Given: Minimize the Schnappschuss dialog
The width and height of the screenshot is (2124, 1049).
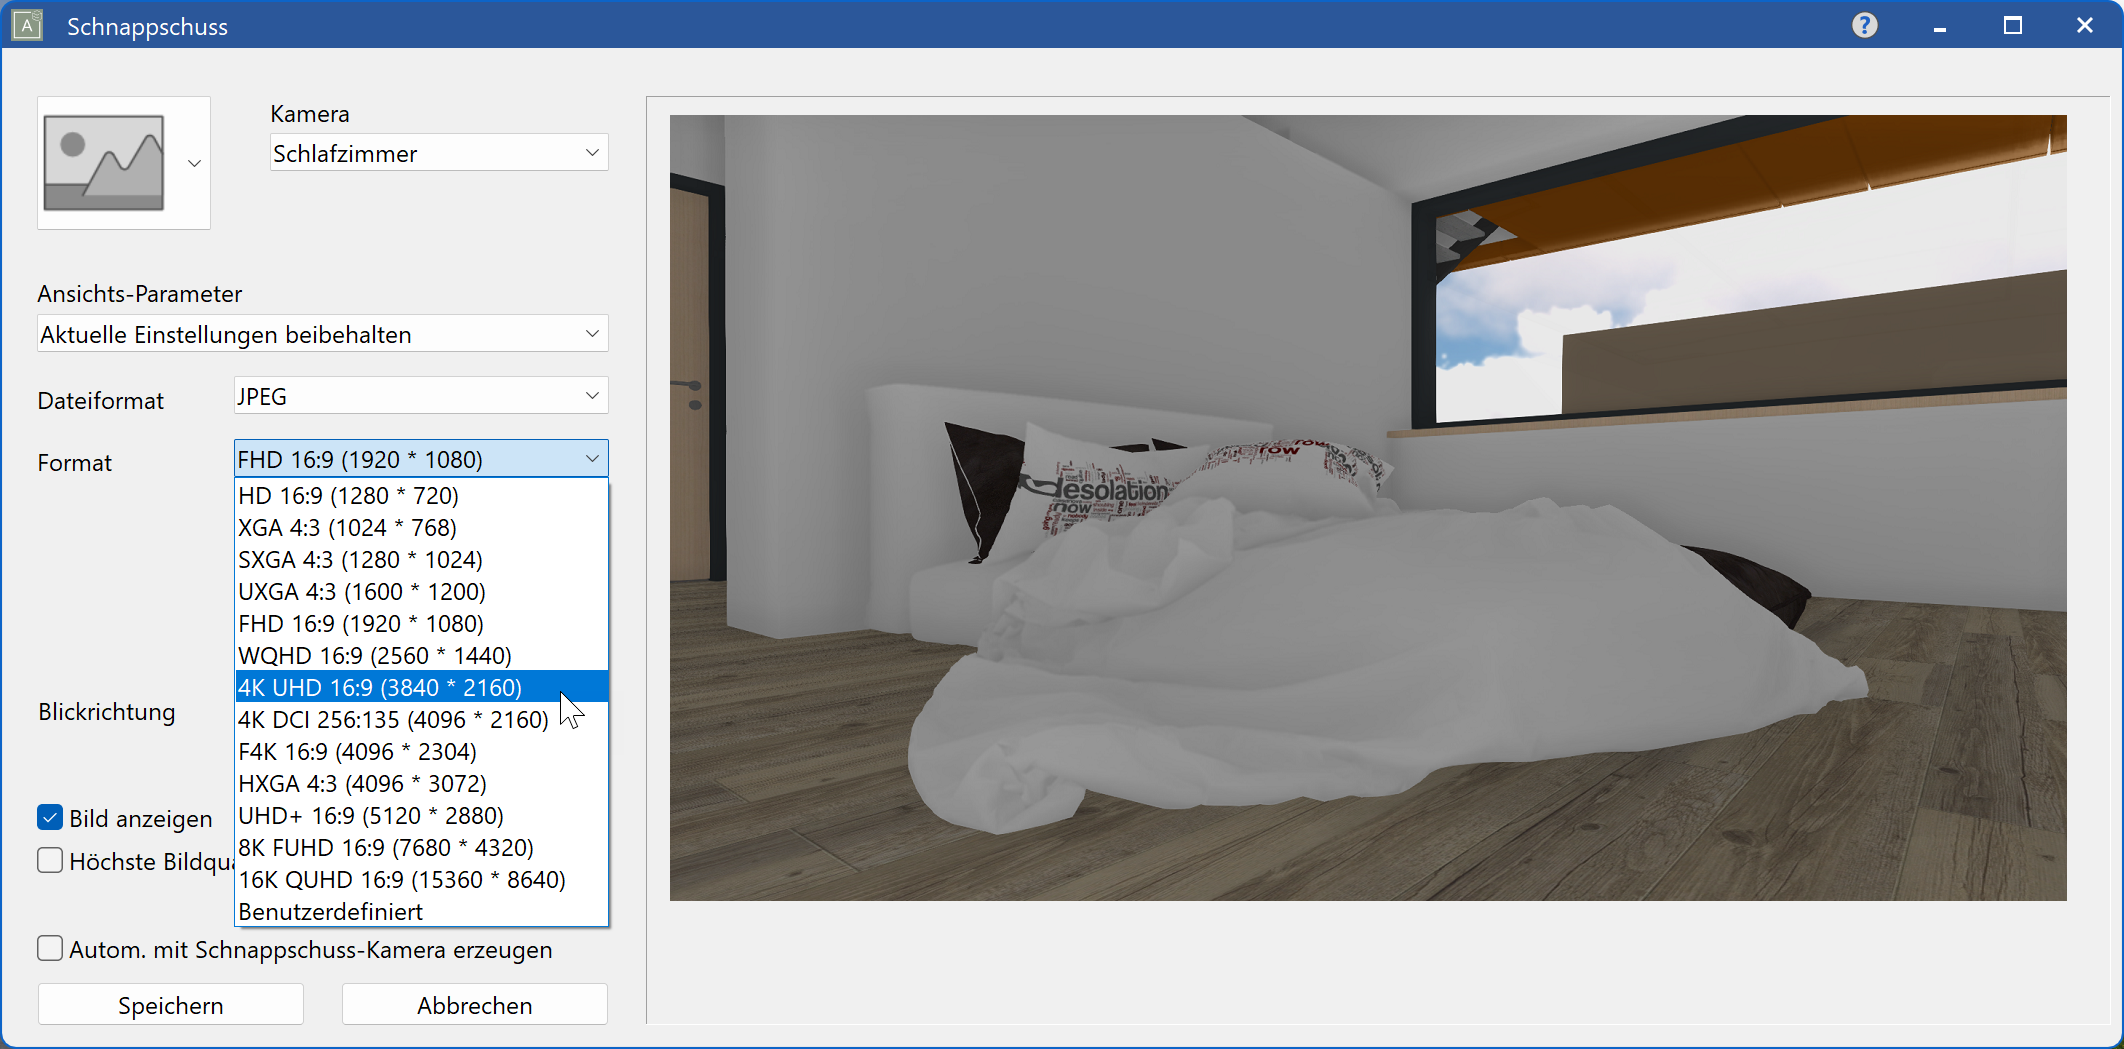Looking at the screenshot, I should tap(1939, 26).
